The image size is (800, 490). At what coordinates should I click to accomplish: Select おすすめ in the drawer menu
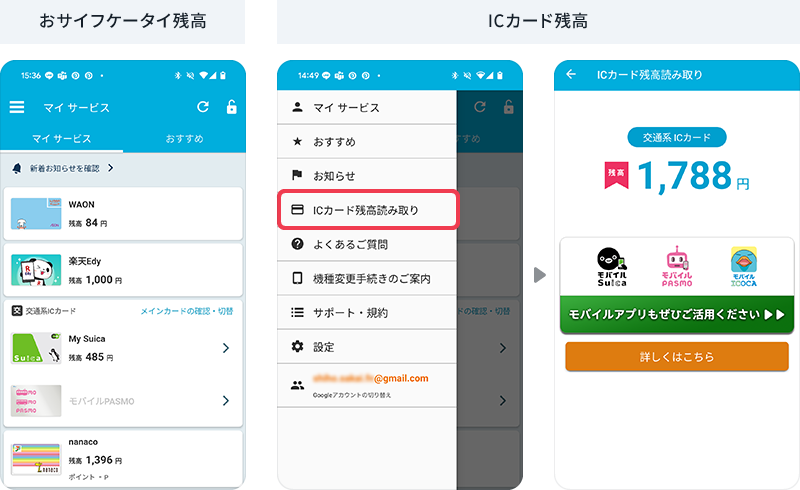pyautogui.click(x=367, y=142)
